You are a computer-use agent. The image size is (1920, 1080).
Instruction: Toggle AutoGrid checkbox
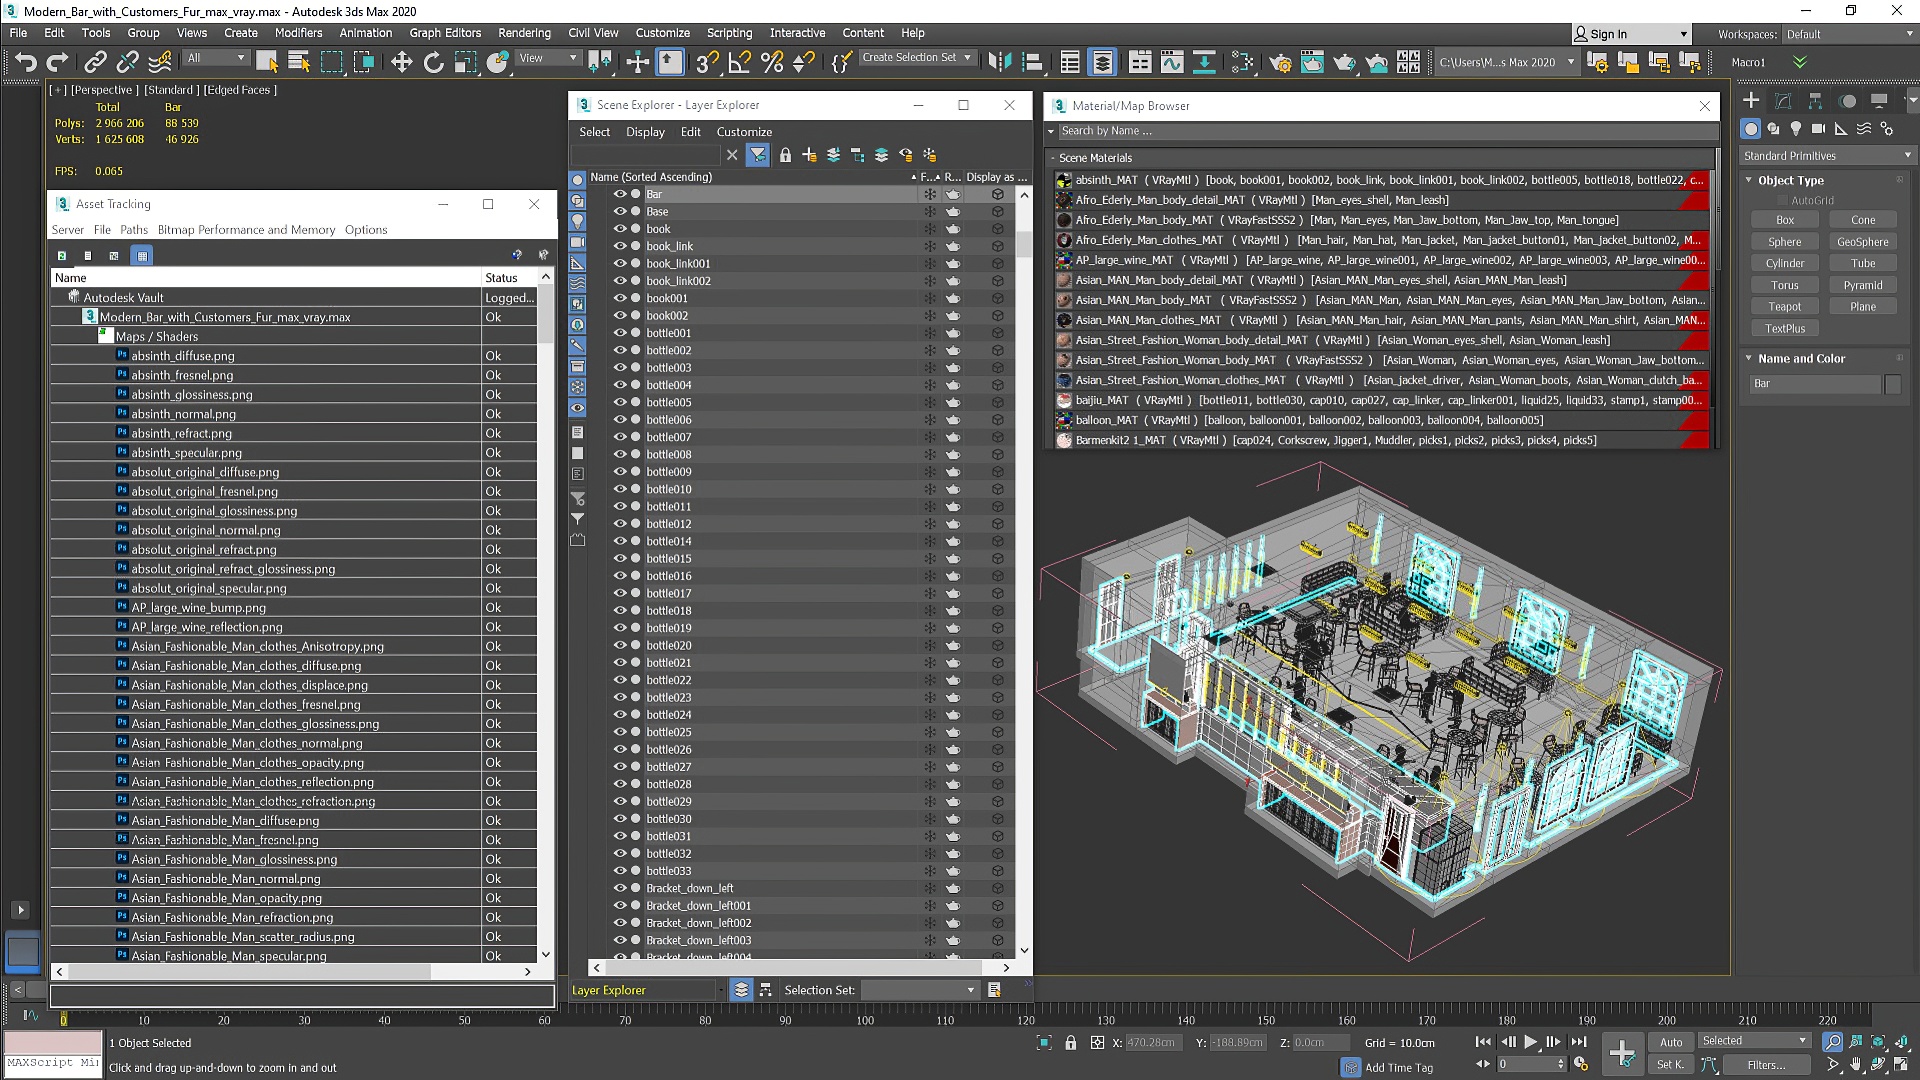pyautogui.click(x=1783, y=200)
